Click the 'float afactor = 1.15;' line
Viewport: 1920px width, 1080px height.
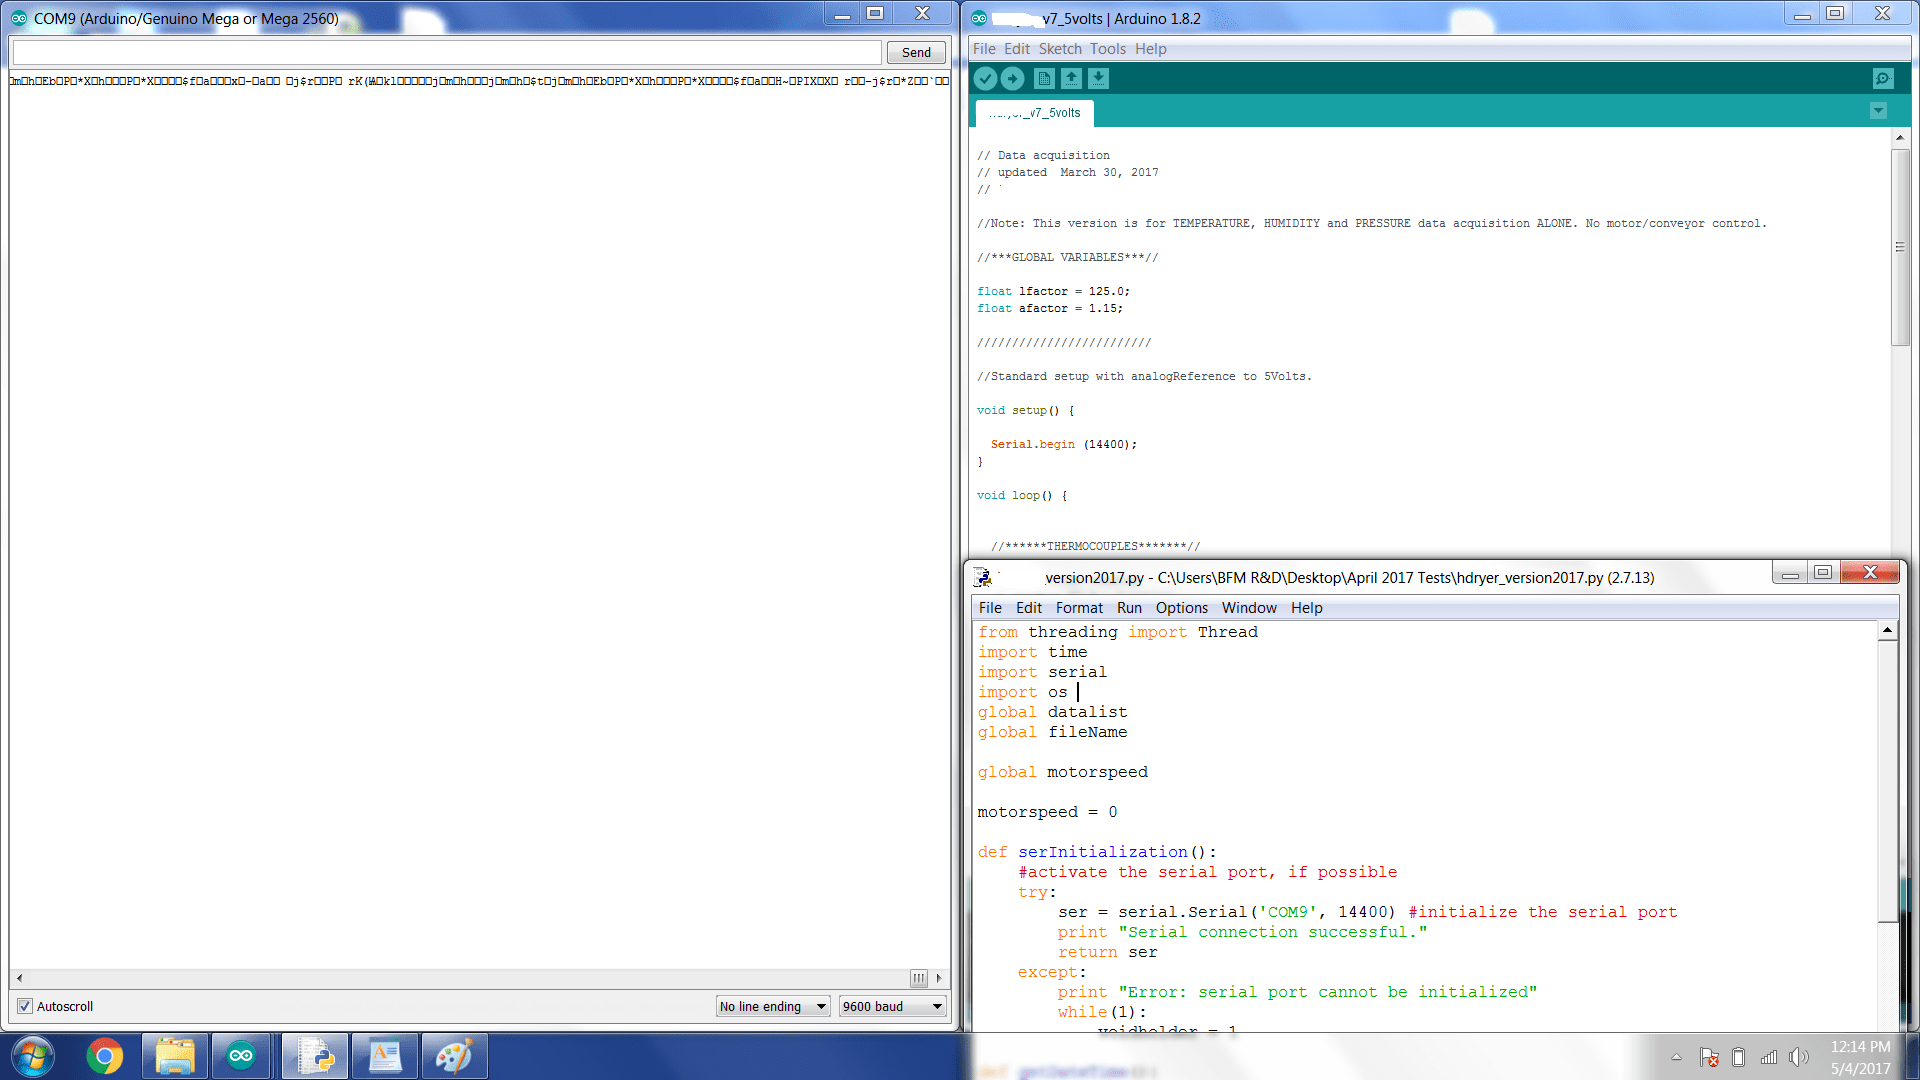1050,308
